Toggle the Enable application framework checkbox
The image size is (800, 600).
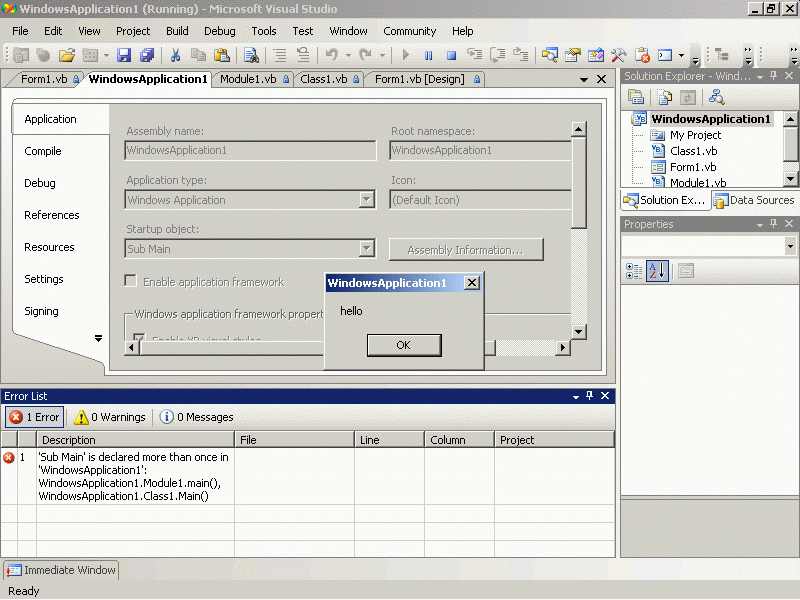point(131,282)
